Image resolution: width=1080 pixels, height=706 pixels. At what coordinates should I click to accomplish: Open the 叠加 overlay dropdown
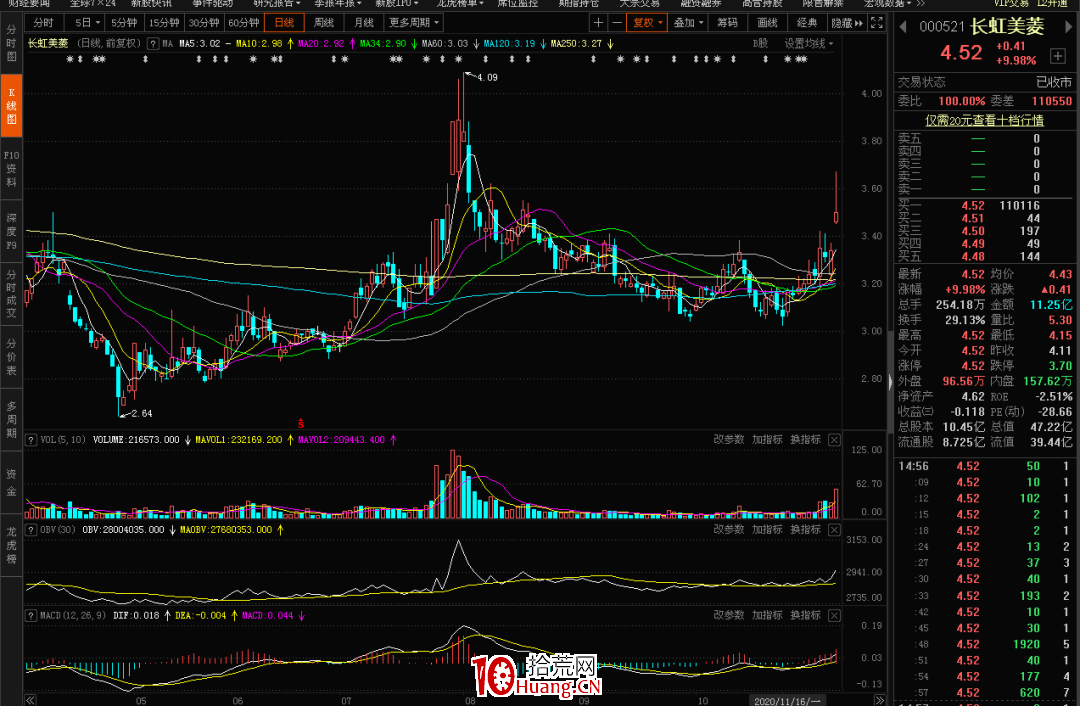pyautogui.click(x=688, y=23)
